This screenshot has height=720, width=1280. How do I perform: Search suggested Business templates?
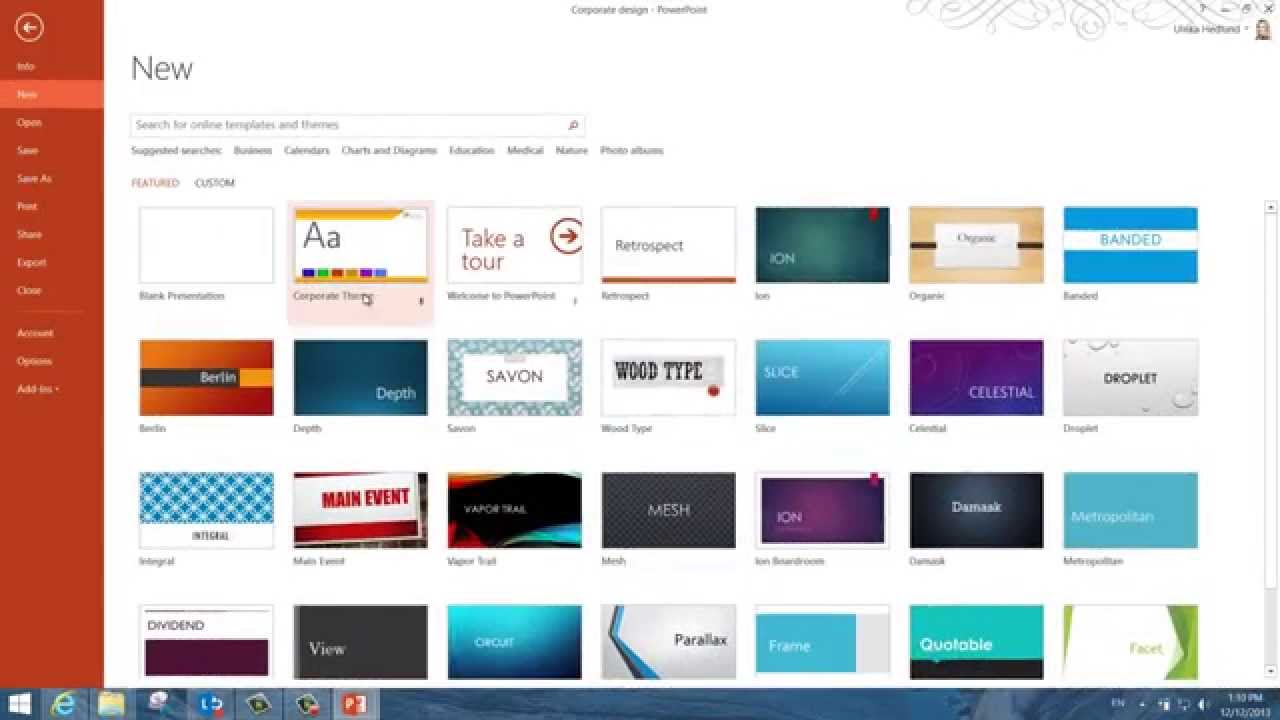point(253,151)
